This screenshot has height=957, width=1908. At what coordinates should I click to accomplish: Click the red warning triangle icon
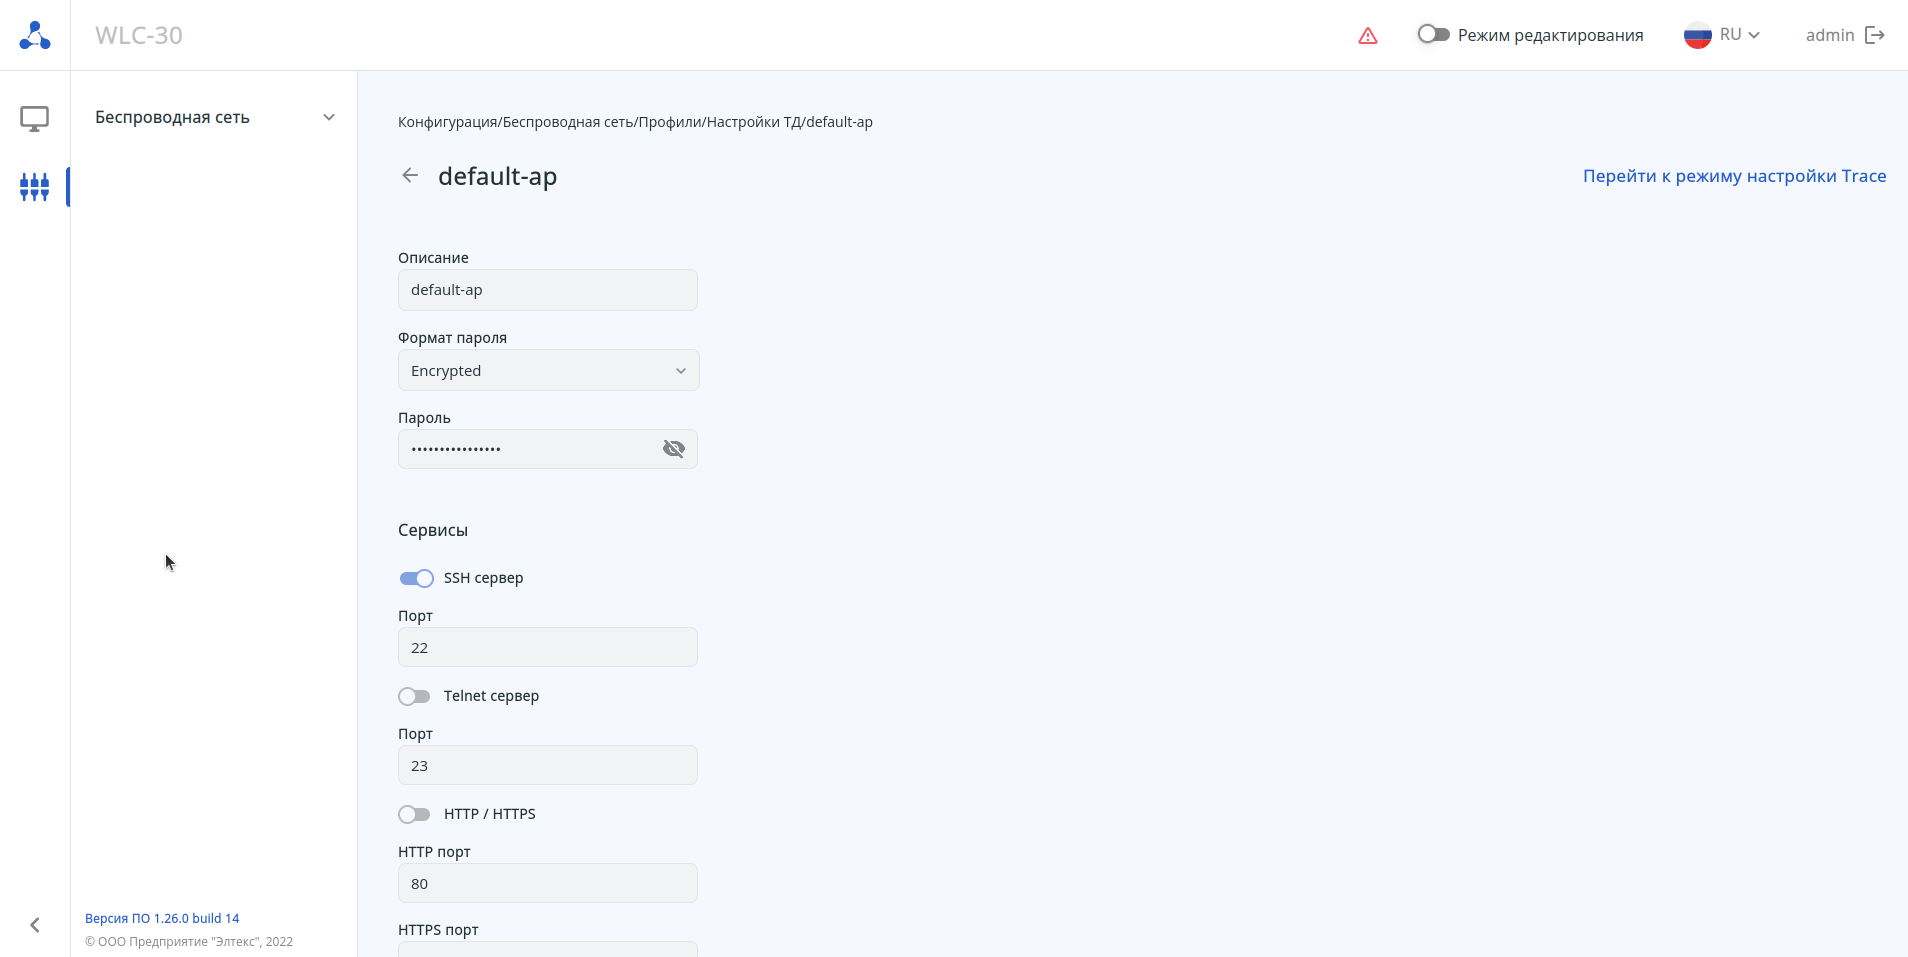[x=1368, y=36]
